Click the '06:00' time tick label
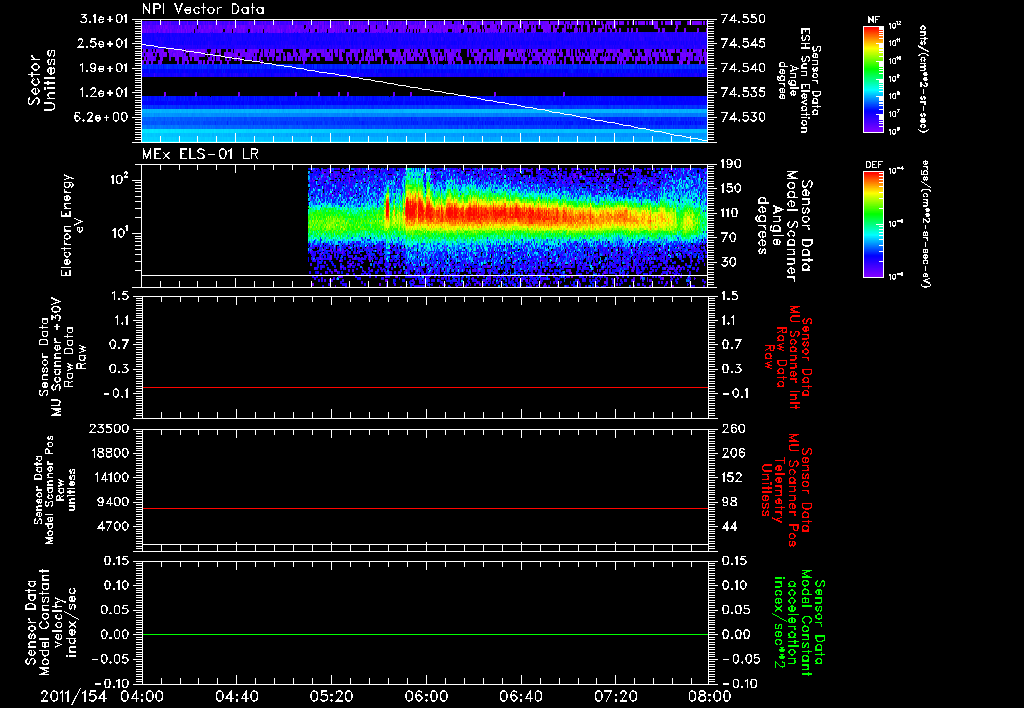 click(426, 696)
